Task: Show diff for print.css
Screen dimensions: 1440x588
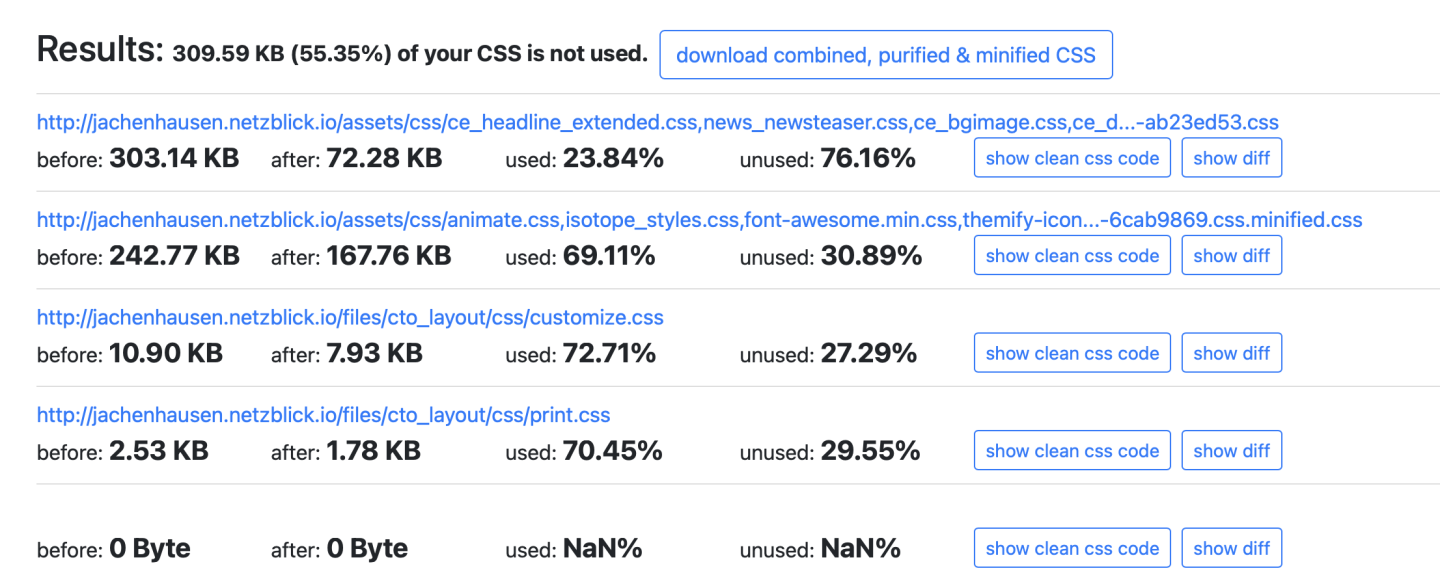Action: [x=1231, y=451]
